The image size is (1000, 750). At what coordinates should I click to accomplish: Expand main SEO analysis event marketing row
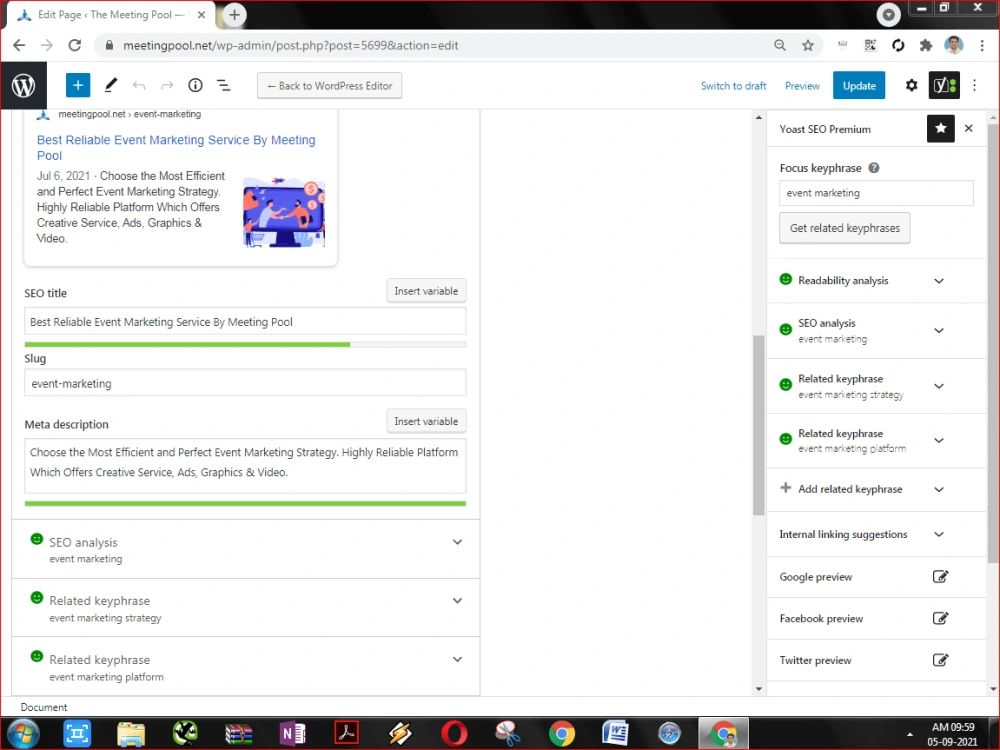tap(246, 549)
